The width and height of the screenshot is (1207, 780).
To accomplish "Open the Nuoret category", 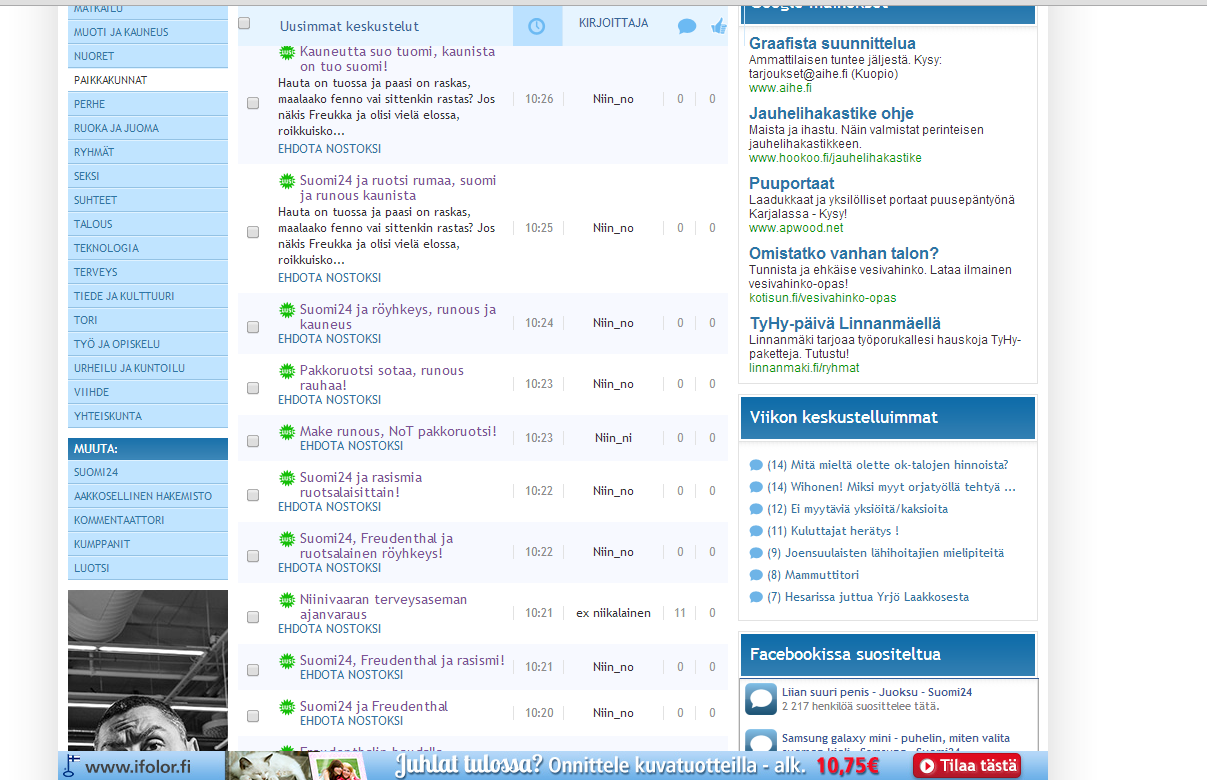I will tap(148, 56).
